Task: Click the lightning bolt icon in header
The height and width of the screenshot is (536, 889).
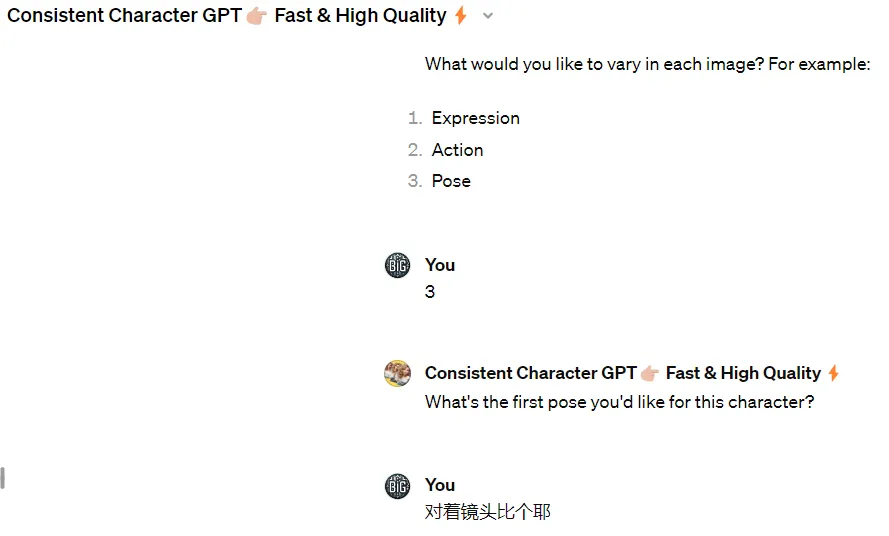Action: [x=460, y=15]
